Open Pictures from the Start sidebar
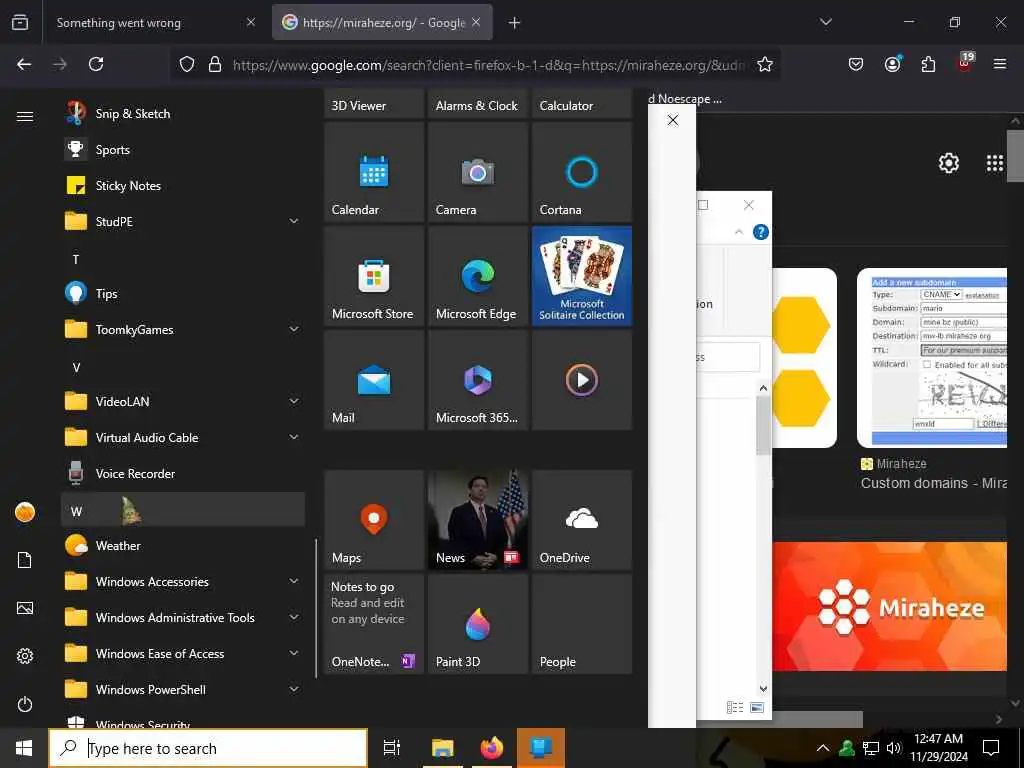The width and height of the screenshot is (1024, 768). tap(25, 608)
